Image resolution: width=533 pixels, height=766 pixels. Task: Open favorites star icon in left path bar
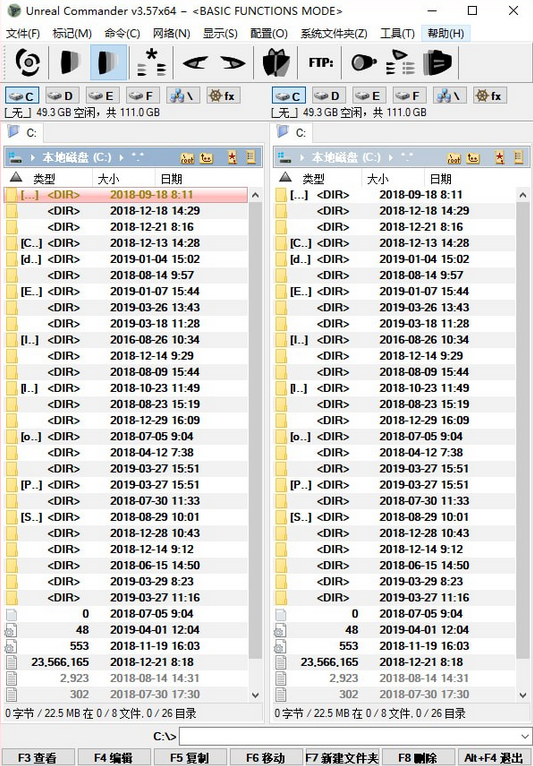pos(233,157)
